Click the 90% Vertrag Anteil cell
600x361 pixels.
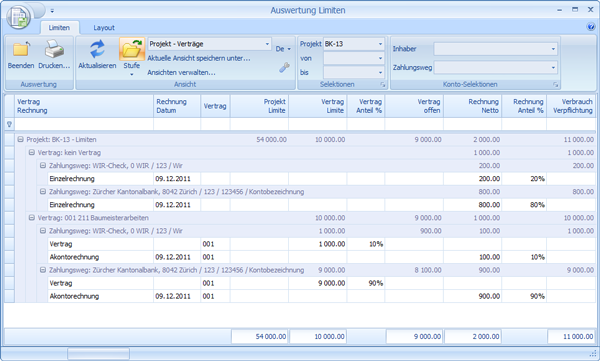click(x=365, y=283)
